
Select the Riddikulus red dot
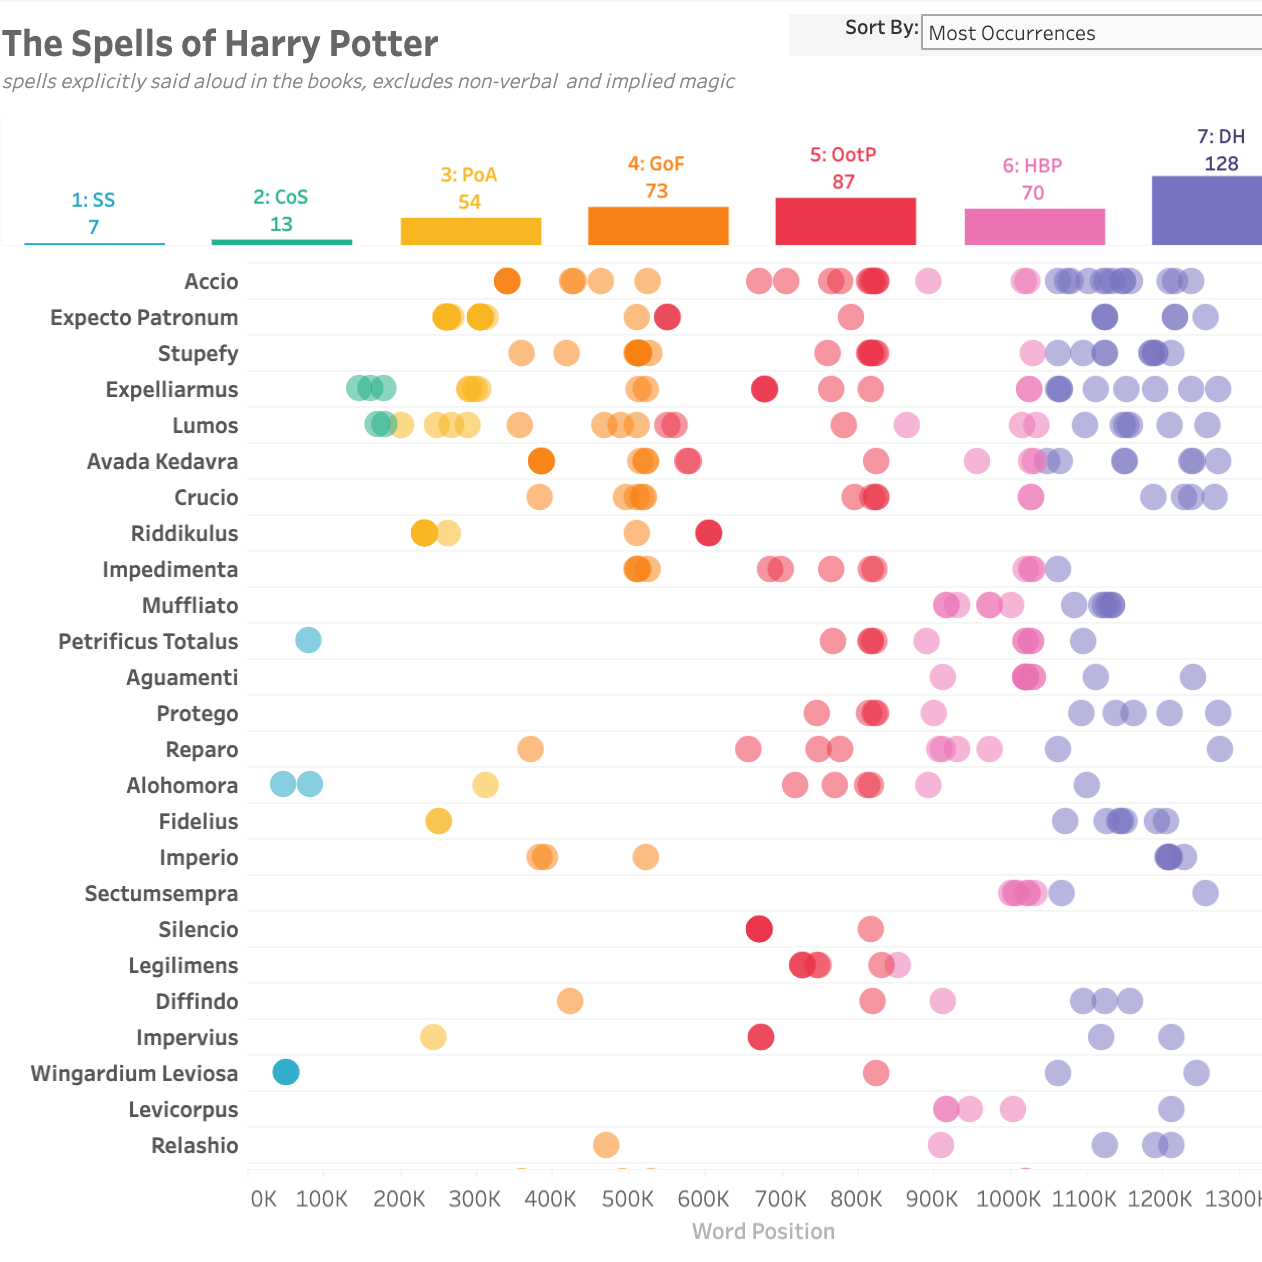click(708, 533)
